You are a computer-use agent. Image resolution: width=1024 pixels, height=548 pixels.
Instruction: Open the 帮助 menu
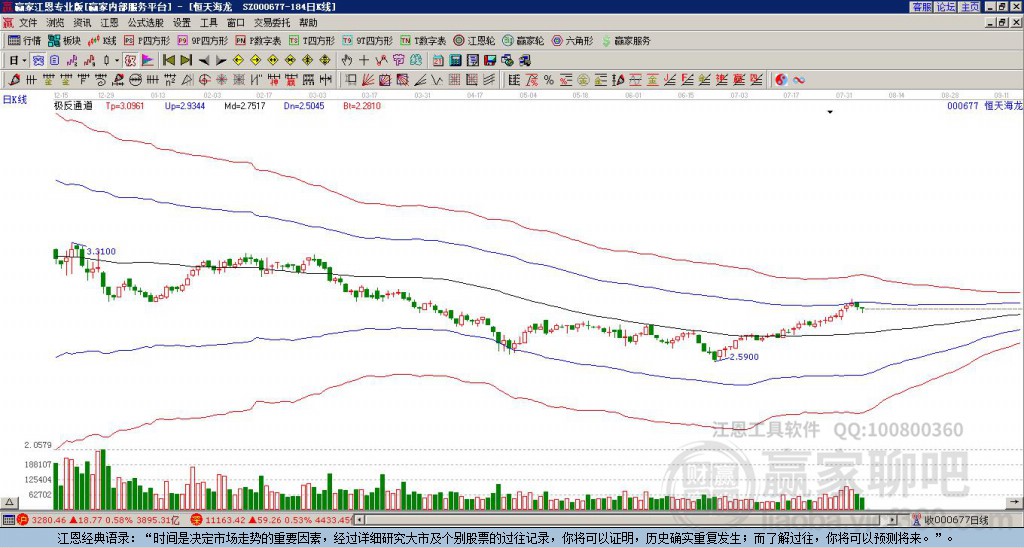pyautogui.click(x=308, y=23)
